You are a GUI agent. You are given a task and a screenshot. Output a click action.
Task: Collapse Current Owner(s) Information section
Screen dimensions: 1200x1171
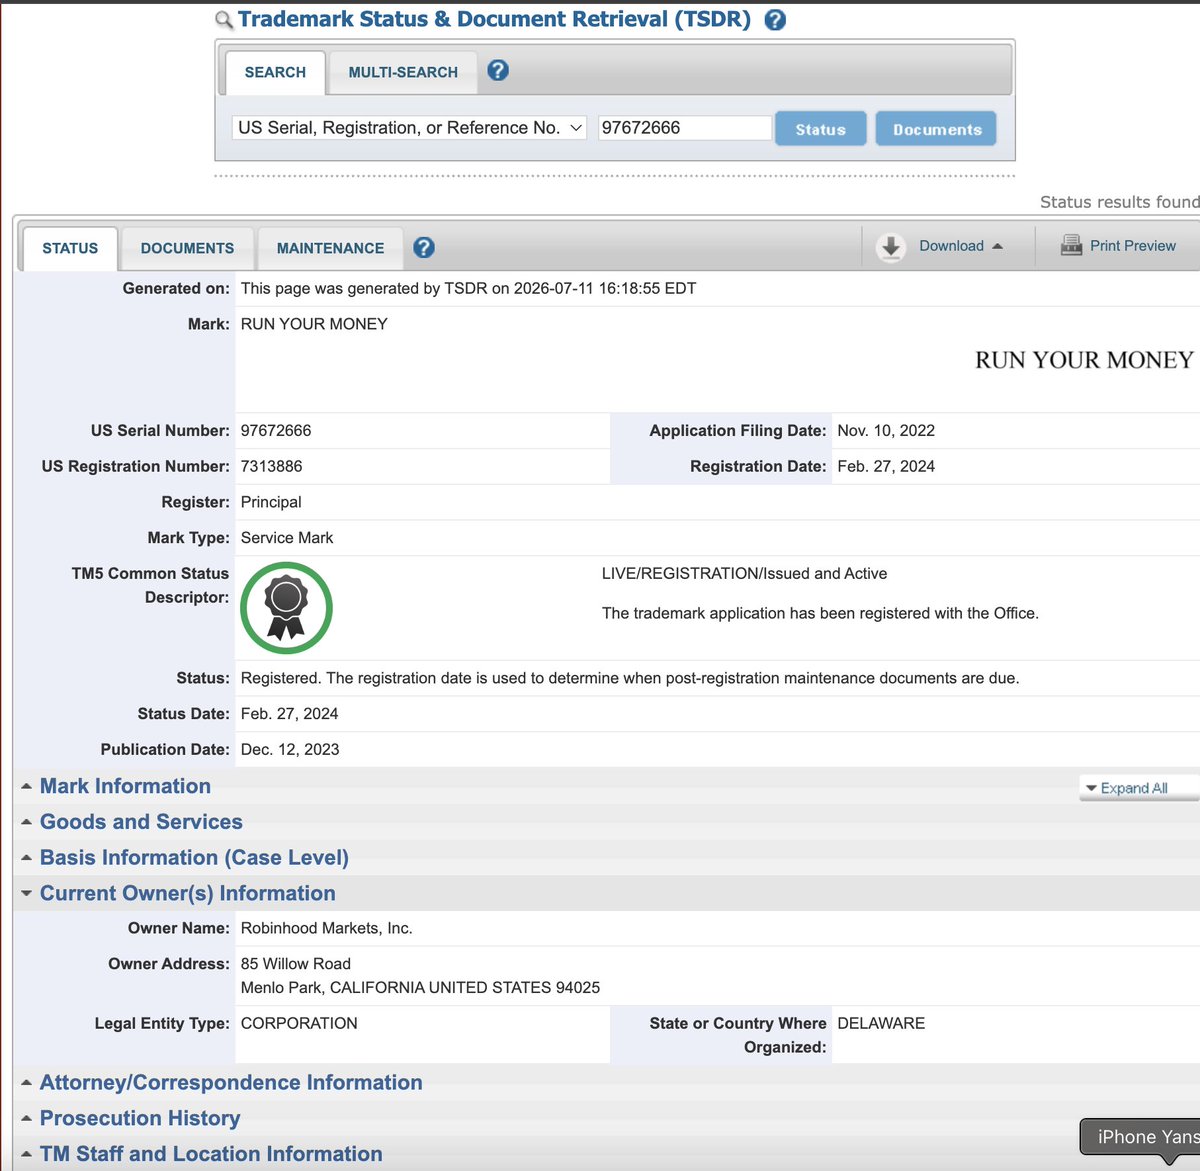187,893
